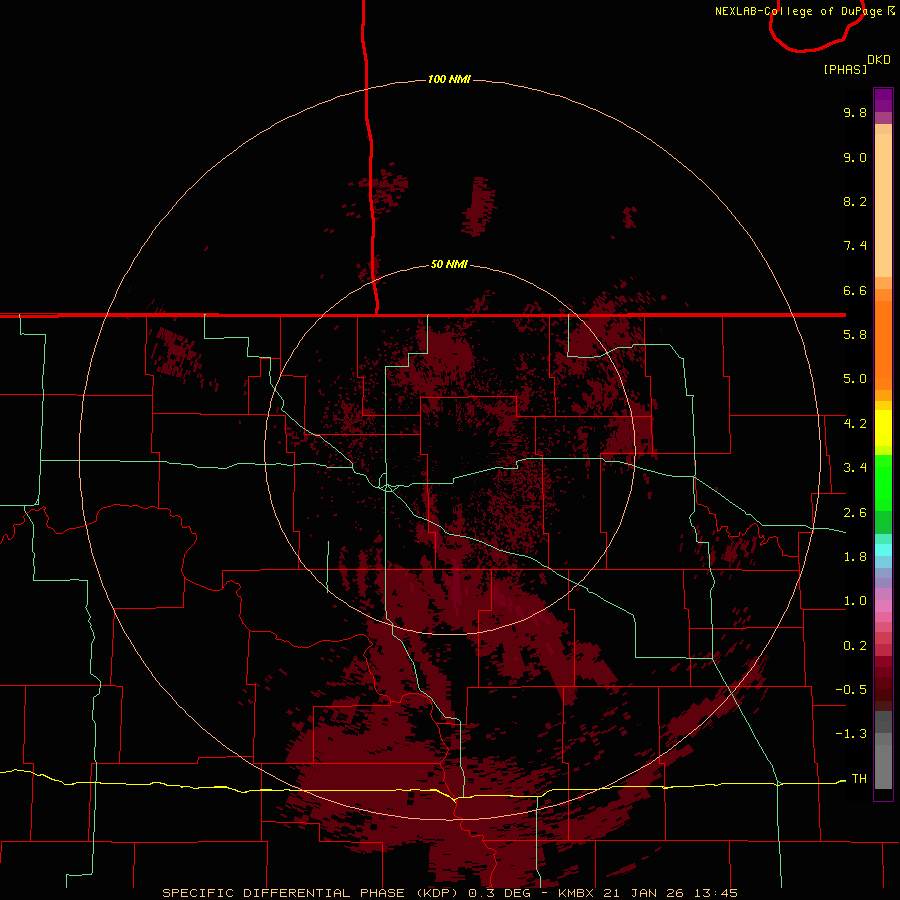Viewport: 900px width, 900px height.
Task: Click the 100 NMI range ring label
Action: [x=449, y=79]
